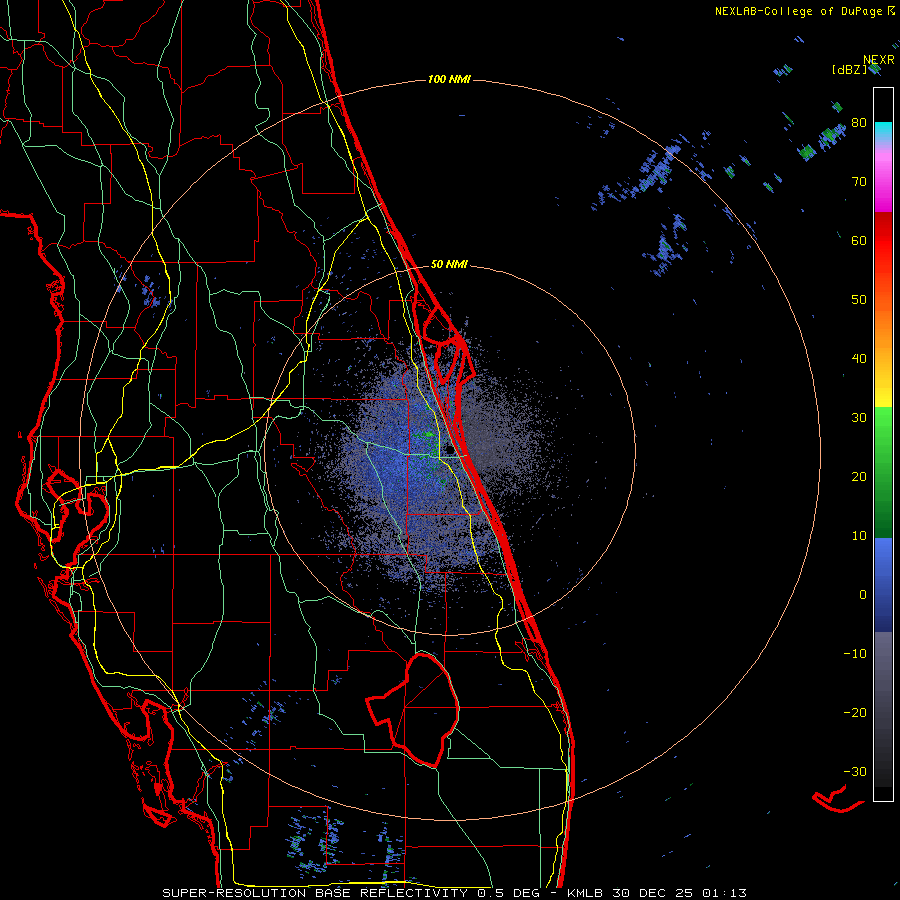Screen dimensions: 900x900
Task: Click the 50 NMI range ring label
Action: click(449, 265)
